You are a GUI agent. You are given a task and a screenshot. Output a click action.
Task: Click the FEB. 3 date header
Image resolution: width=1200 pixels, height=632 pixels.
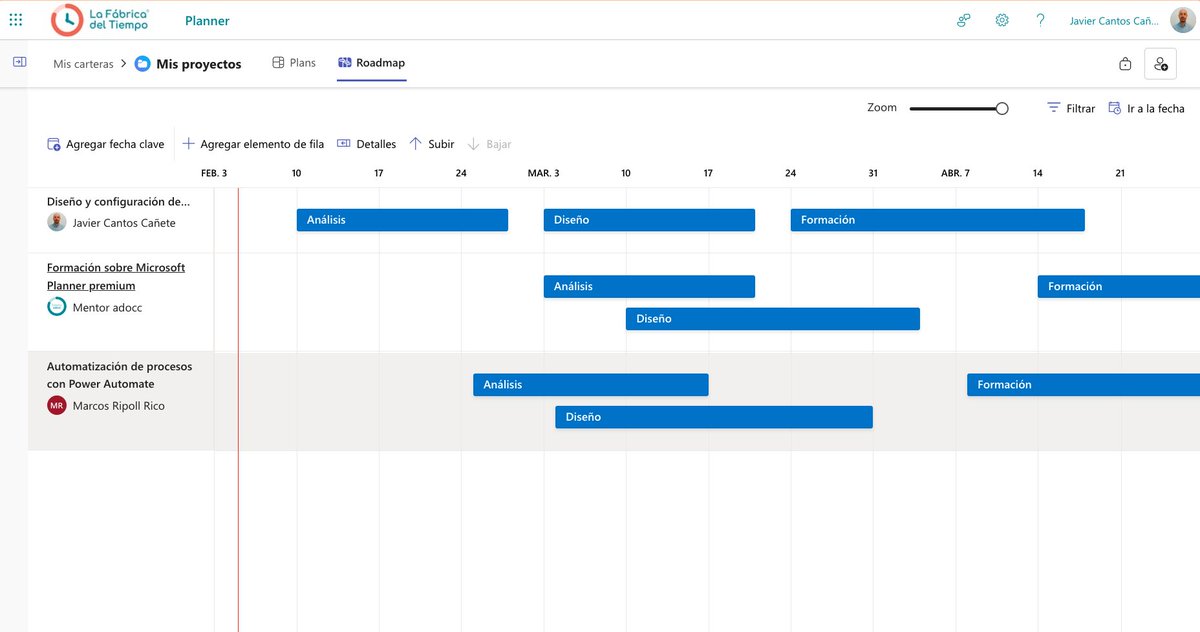pyautogui.click(x=214, y=173)
